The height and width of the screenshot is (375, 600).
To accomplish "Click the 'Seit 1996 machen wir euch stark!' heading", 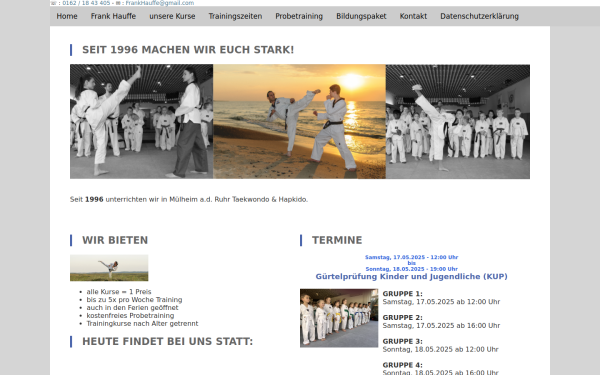I will tap(188, 50).
